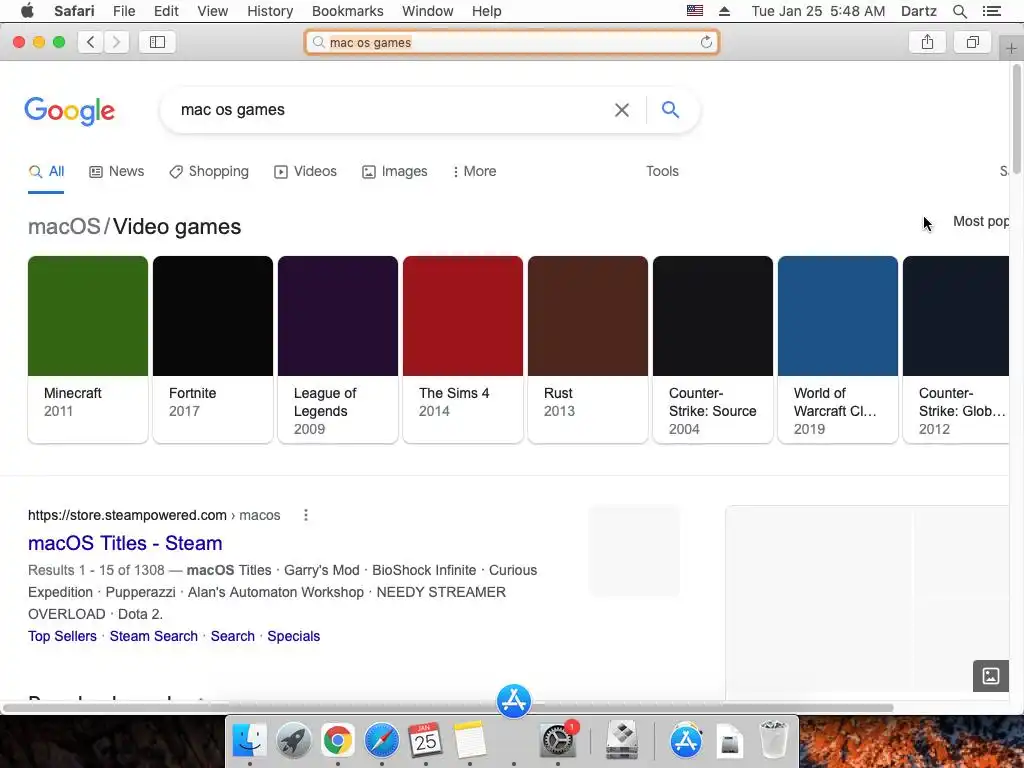This screenshot has width=1024, height=768.
Task: Select the Minecraft 2011 game card
Action: point(88,349)
